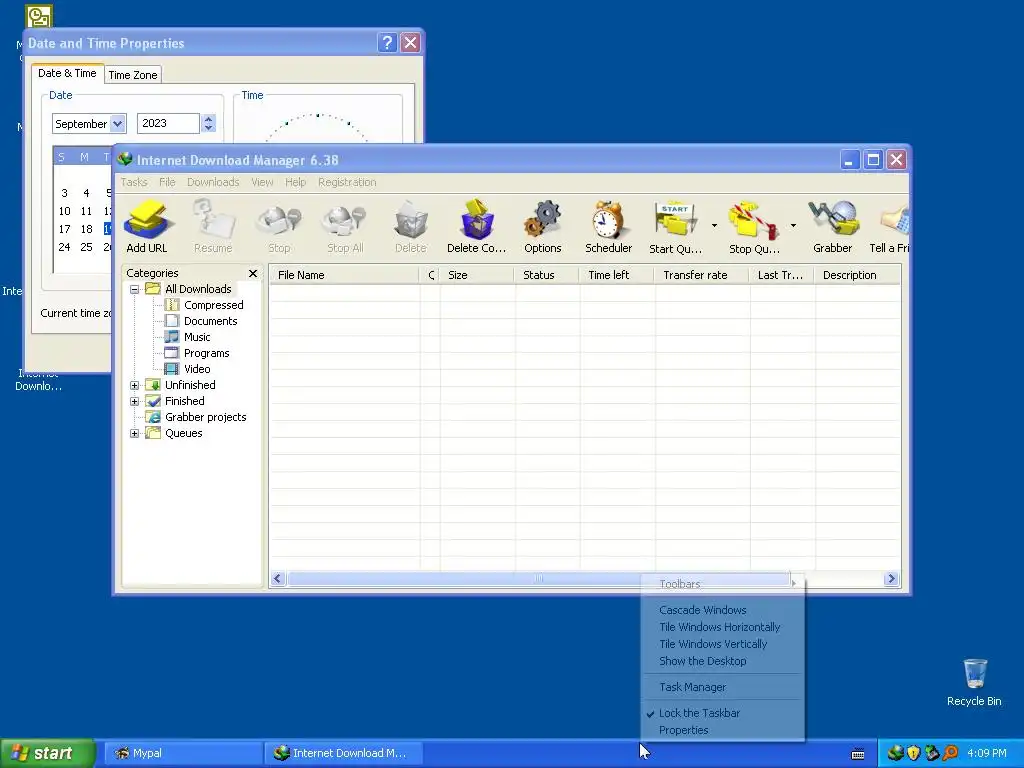Image resolution: width=1024 pixels, height=768 pixels.
Task: Select the Grabber projects item
Action: point(205,417)
